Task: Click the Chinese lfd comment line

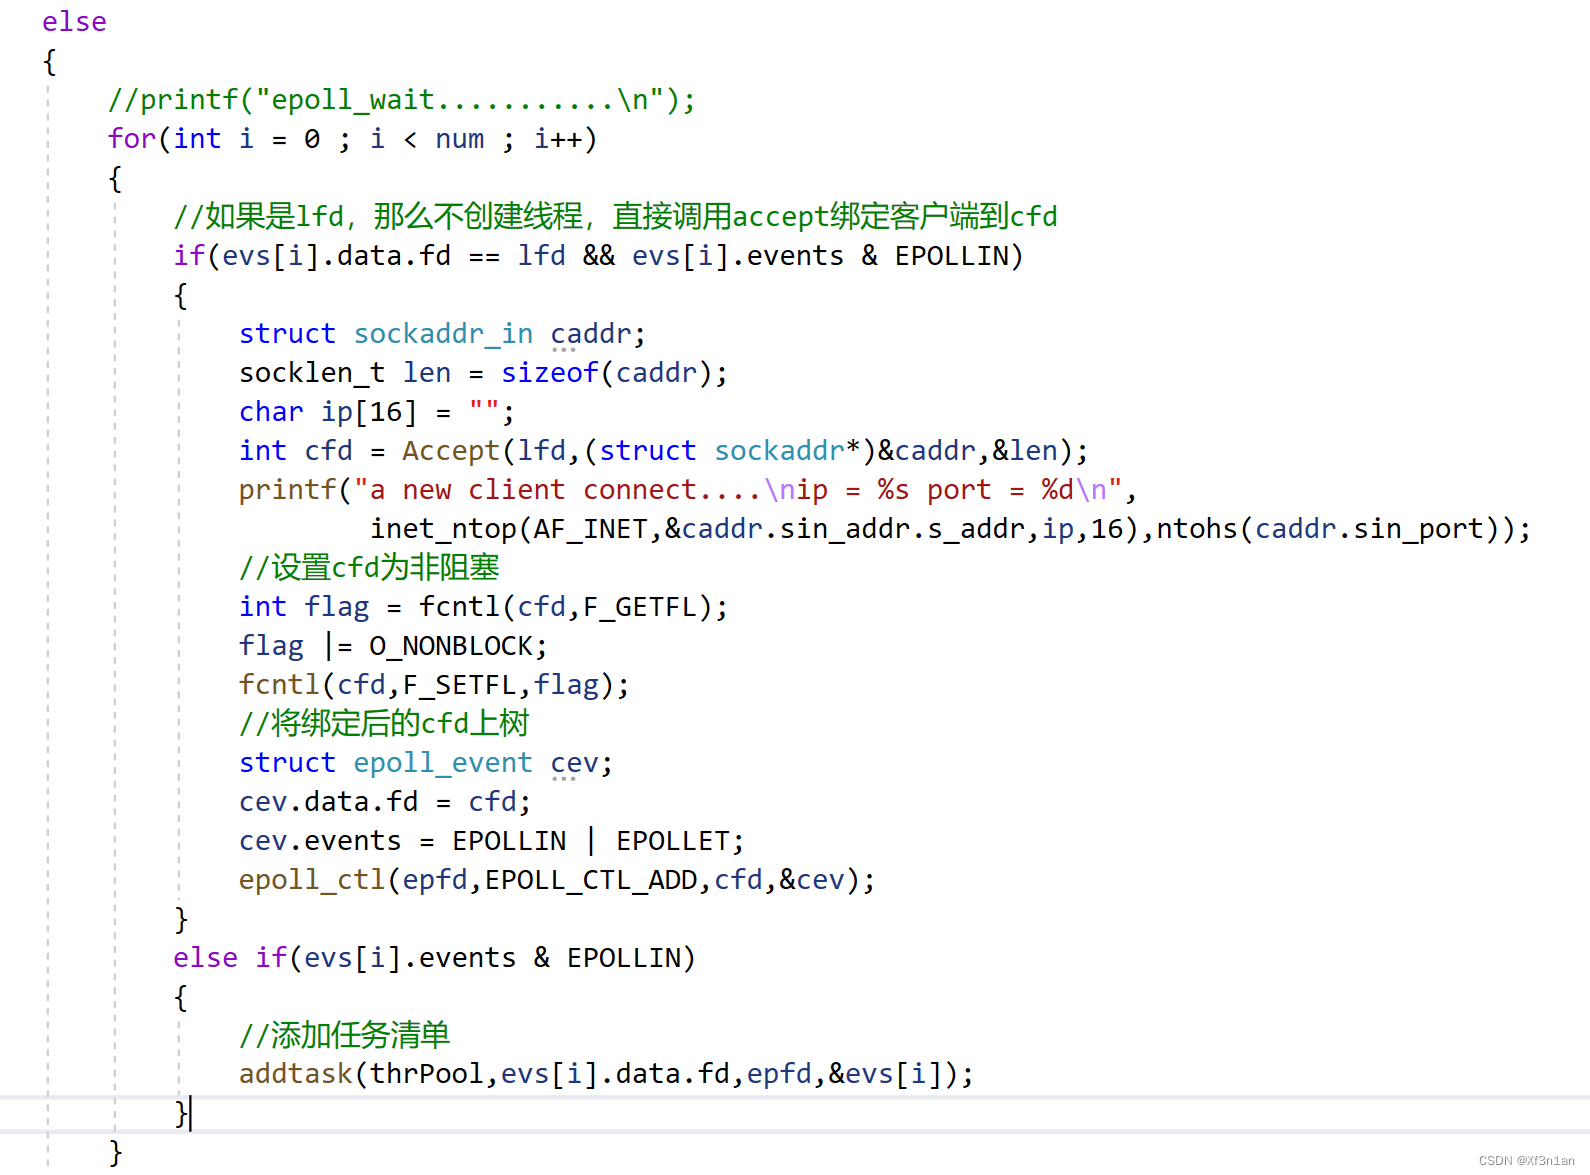Action: click(x=615, y=217)
